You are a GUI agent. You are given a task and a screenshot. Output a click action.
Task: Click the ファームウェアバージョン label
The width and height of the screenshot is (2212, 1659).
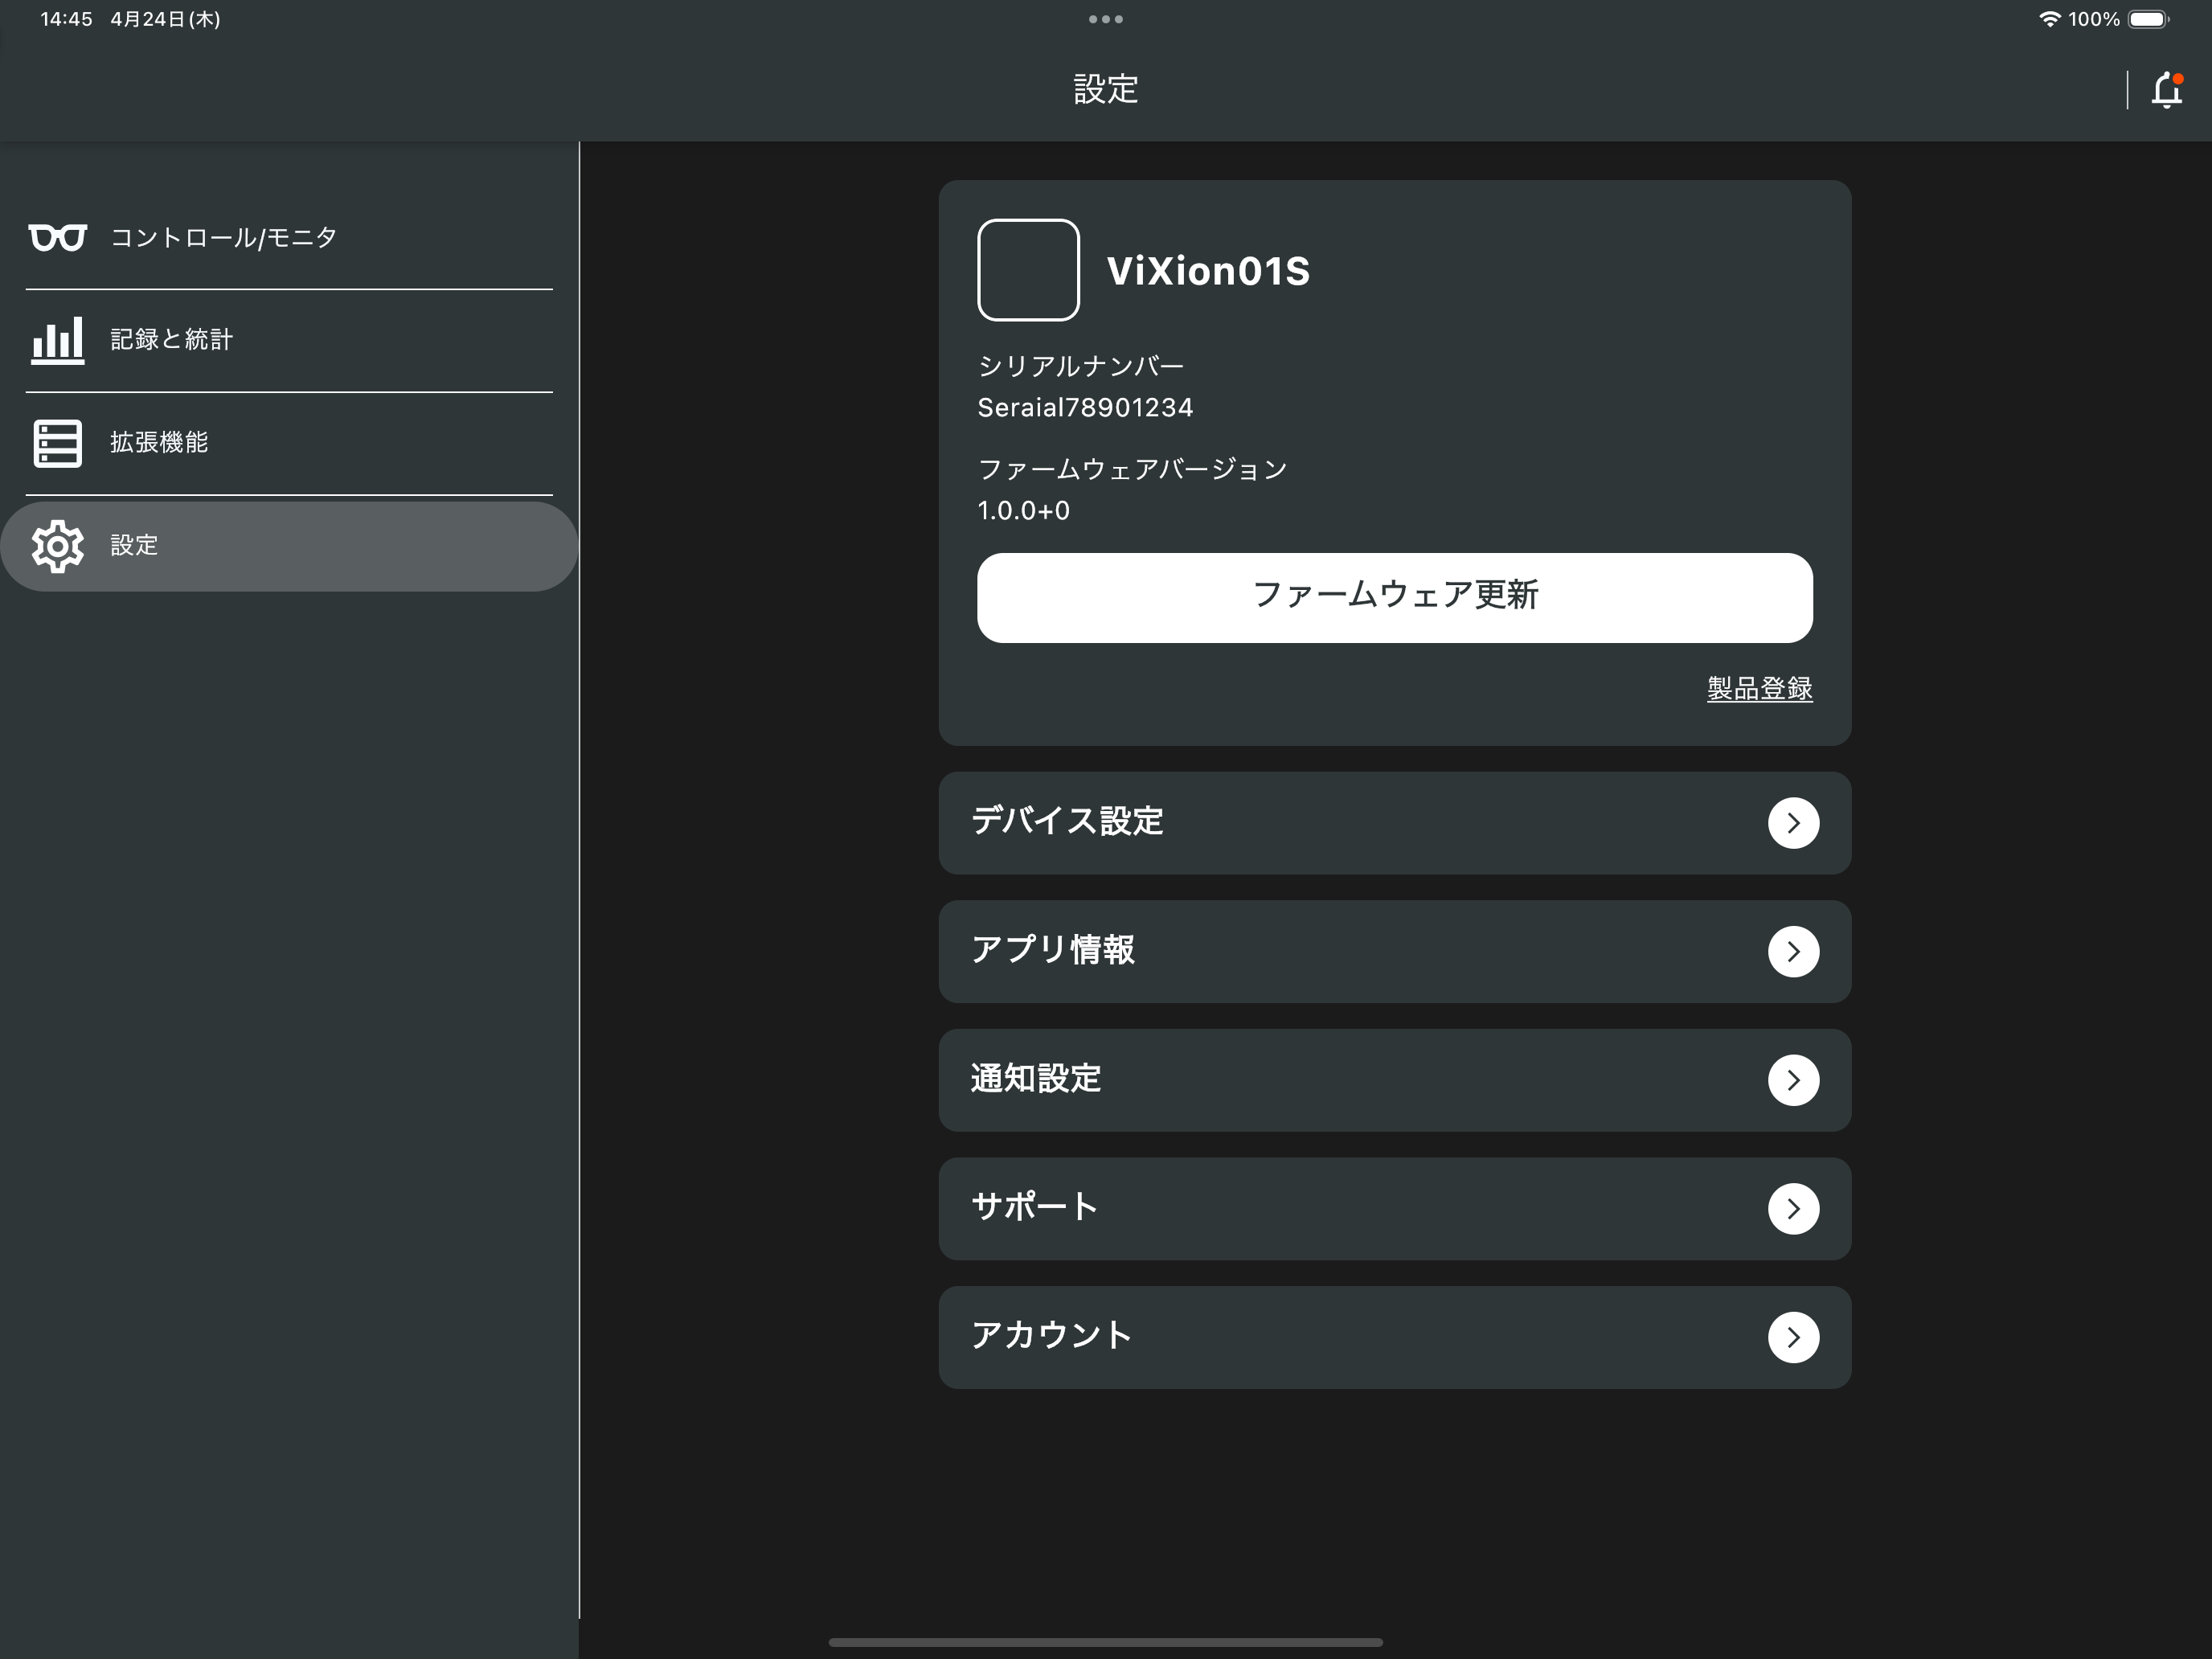tap(1132, 469)
